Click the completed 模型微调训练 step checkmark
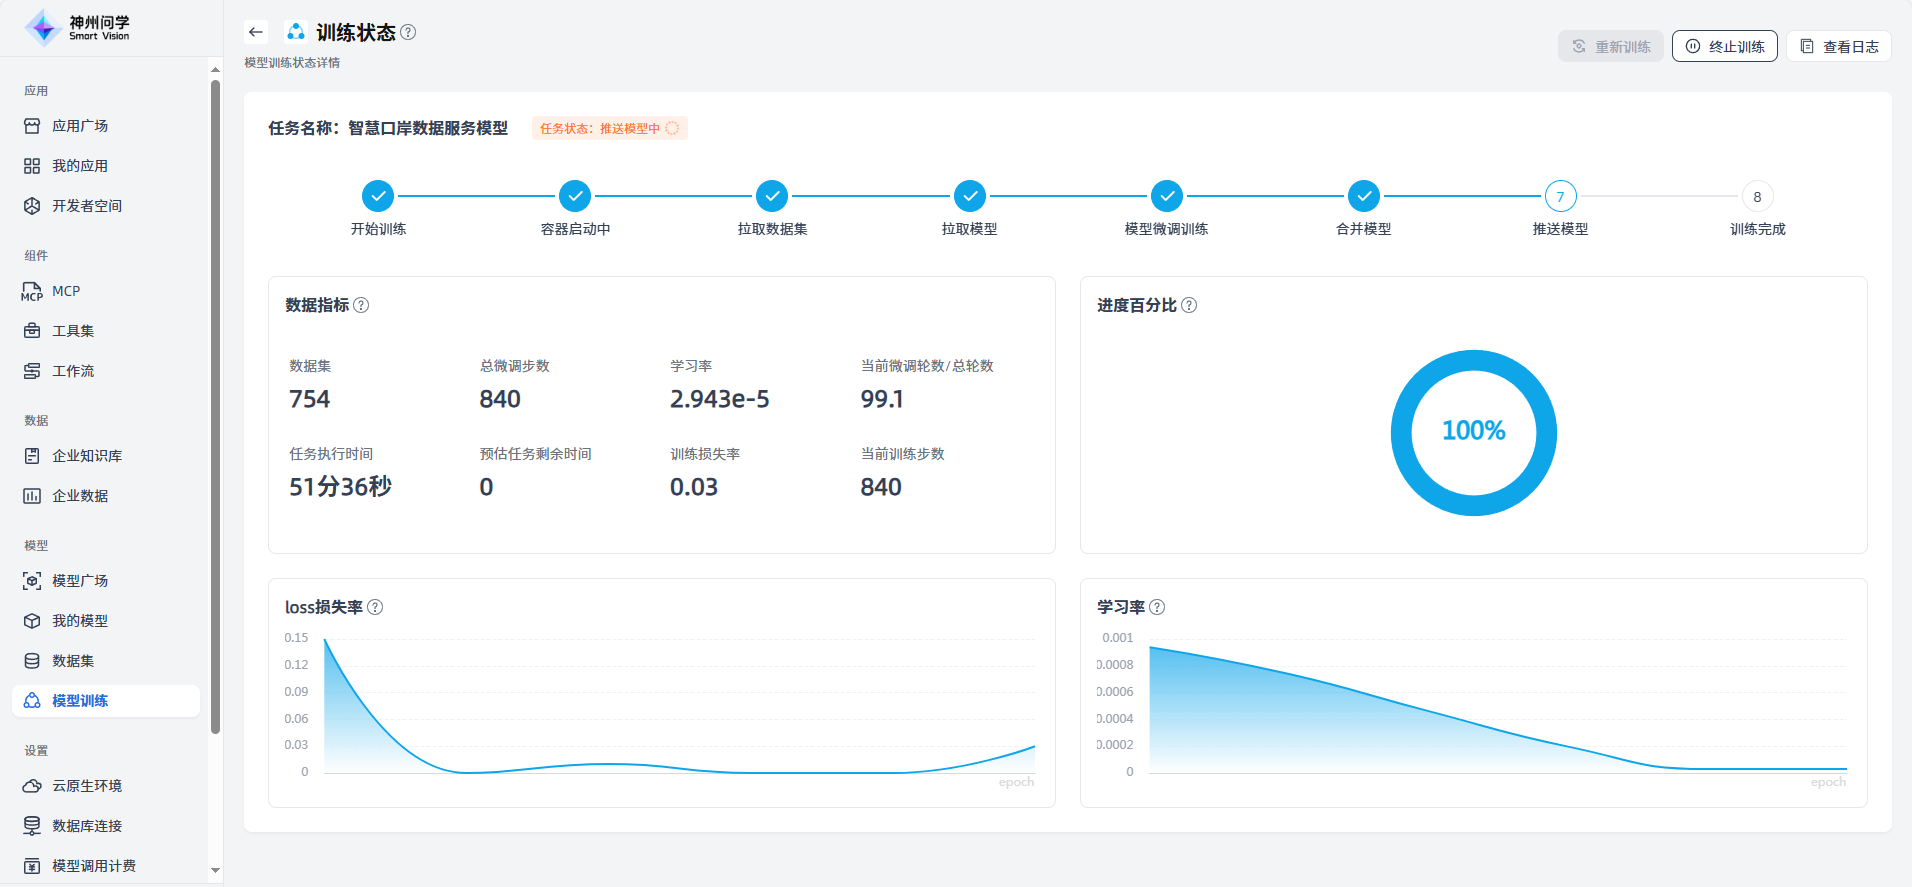 pyautogui.click(x=1166, y=197)
